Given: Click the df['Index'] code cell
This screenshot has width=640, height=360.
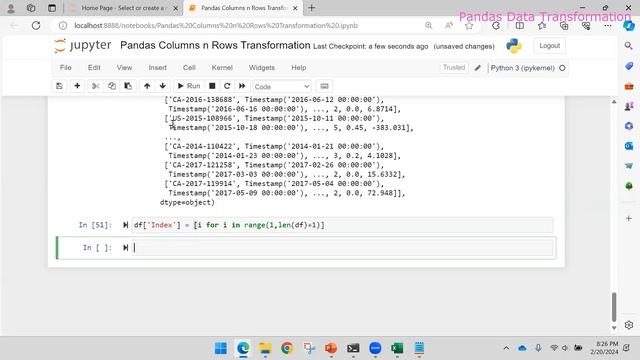Looking at the screenshot, I should pyautogui.click(x=342, y=225).
